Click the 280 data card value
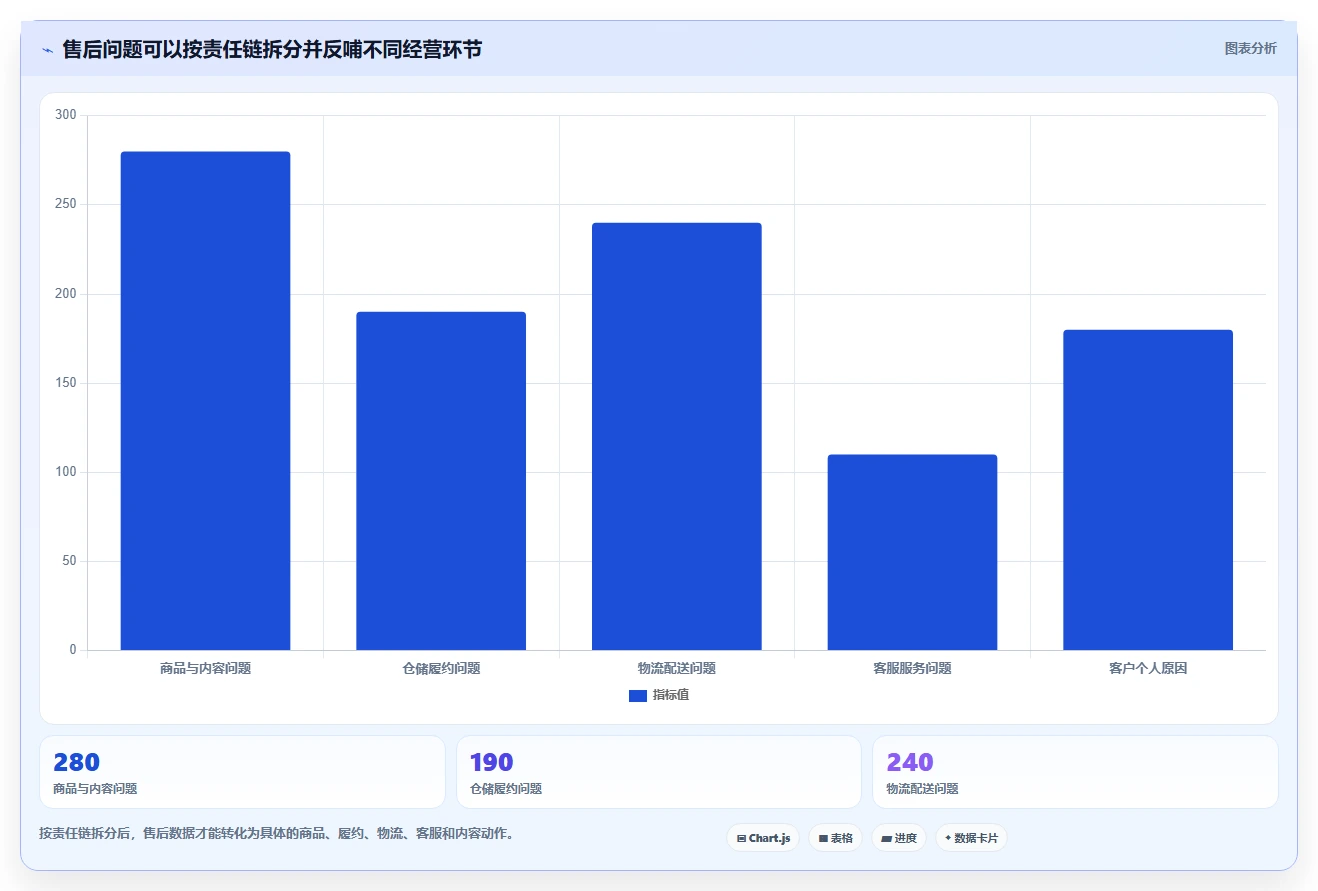 pyautogui.click(x=76, y=762)
